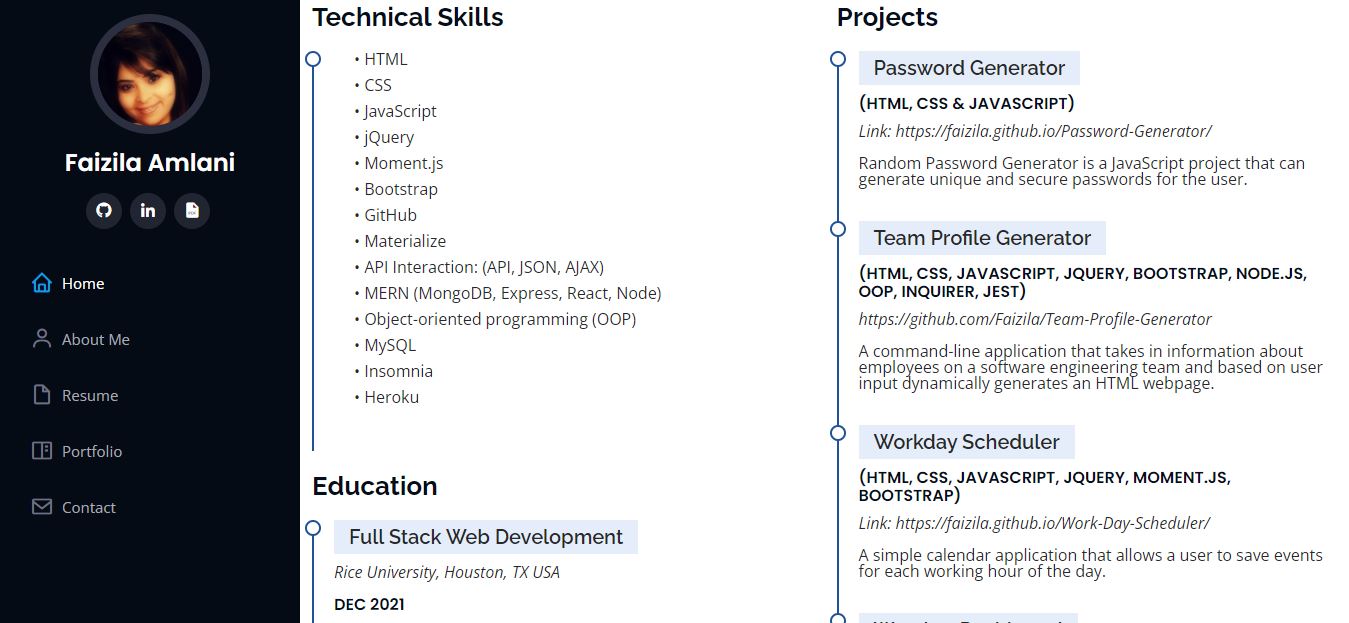Click the Random Password Generator description
The image size is (1349, 623).
(x=1082, y=171)
